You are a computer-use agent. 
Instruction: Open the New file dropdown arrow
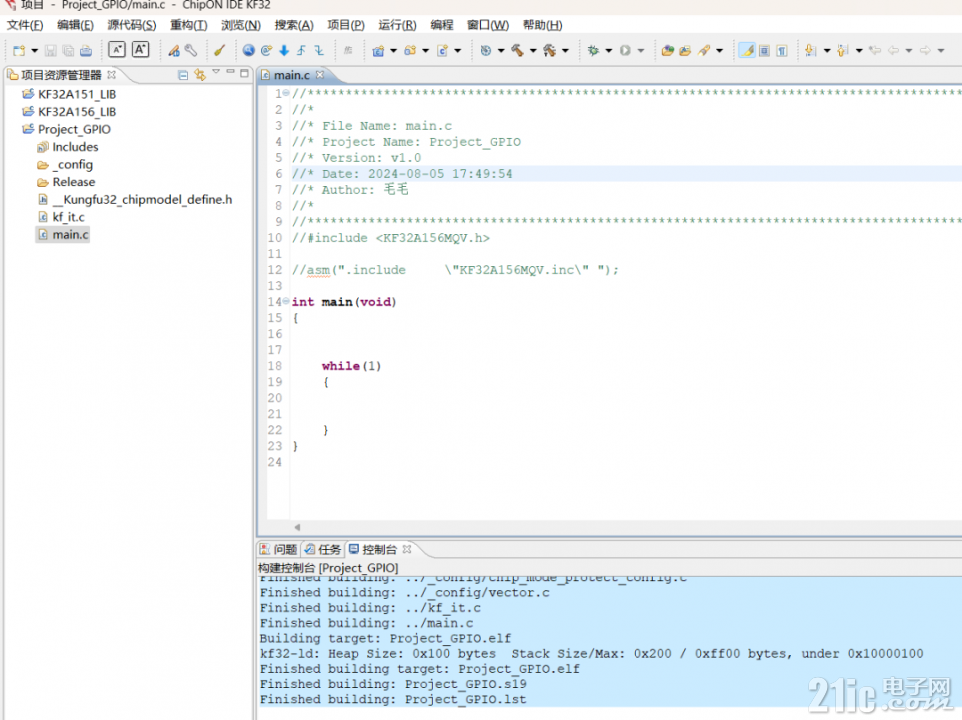(34, 50)
